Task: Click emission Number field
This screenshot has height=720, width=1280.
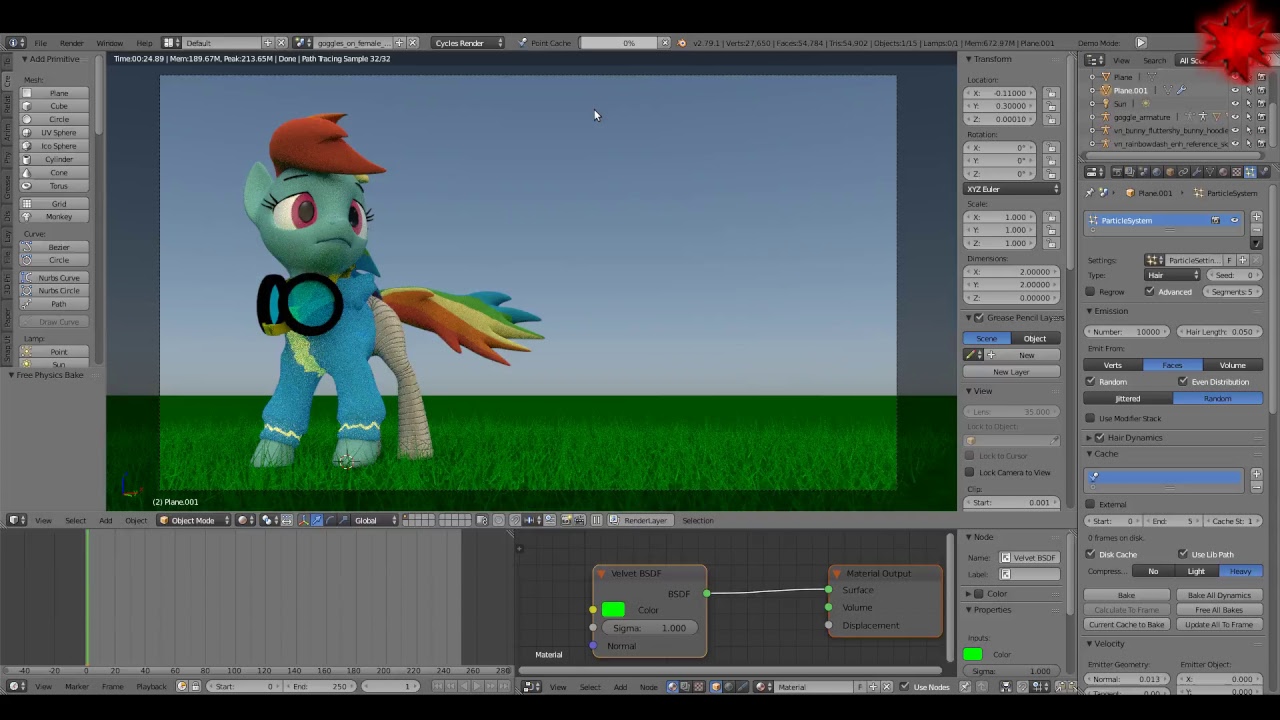Action: pyautogui.click(x=1127, y=332)
